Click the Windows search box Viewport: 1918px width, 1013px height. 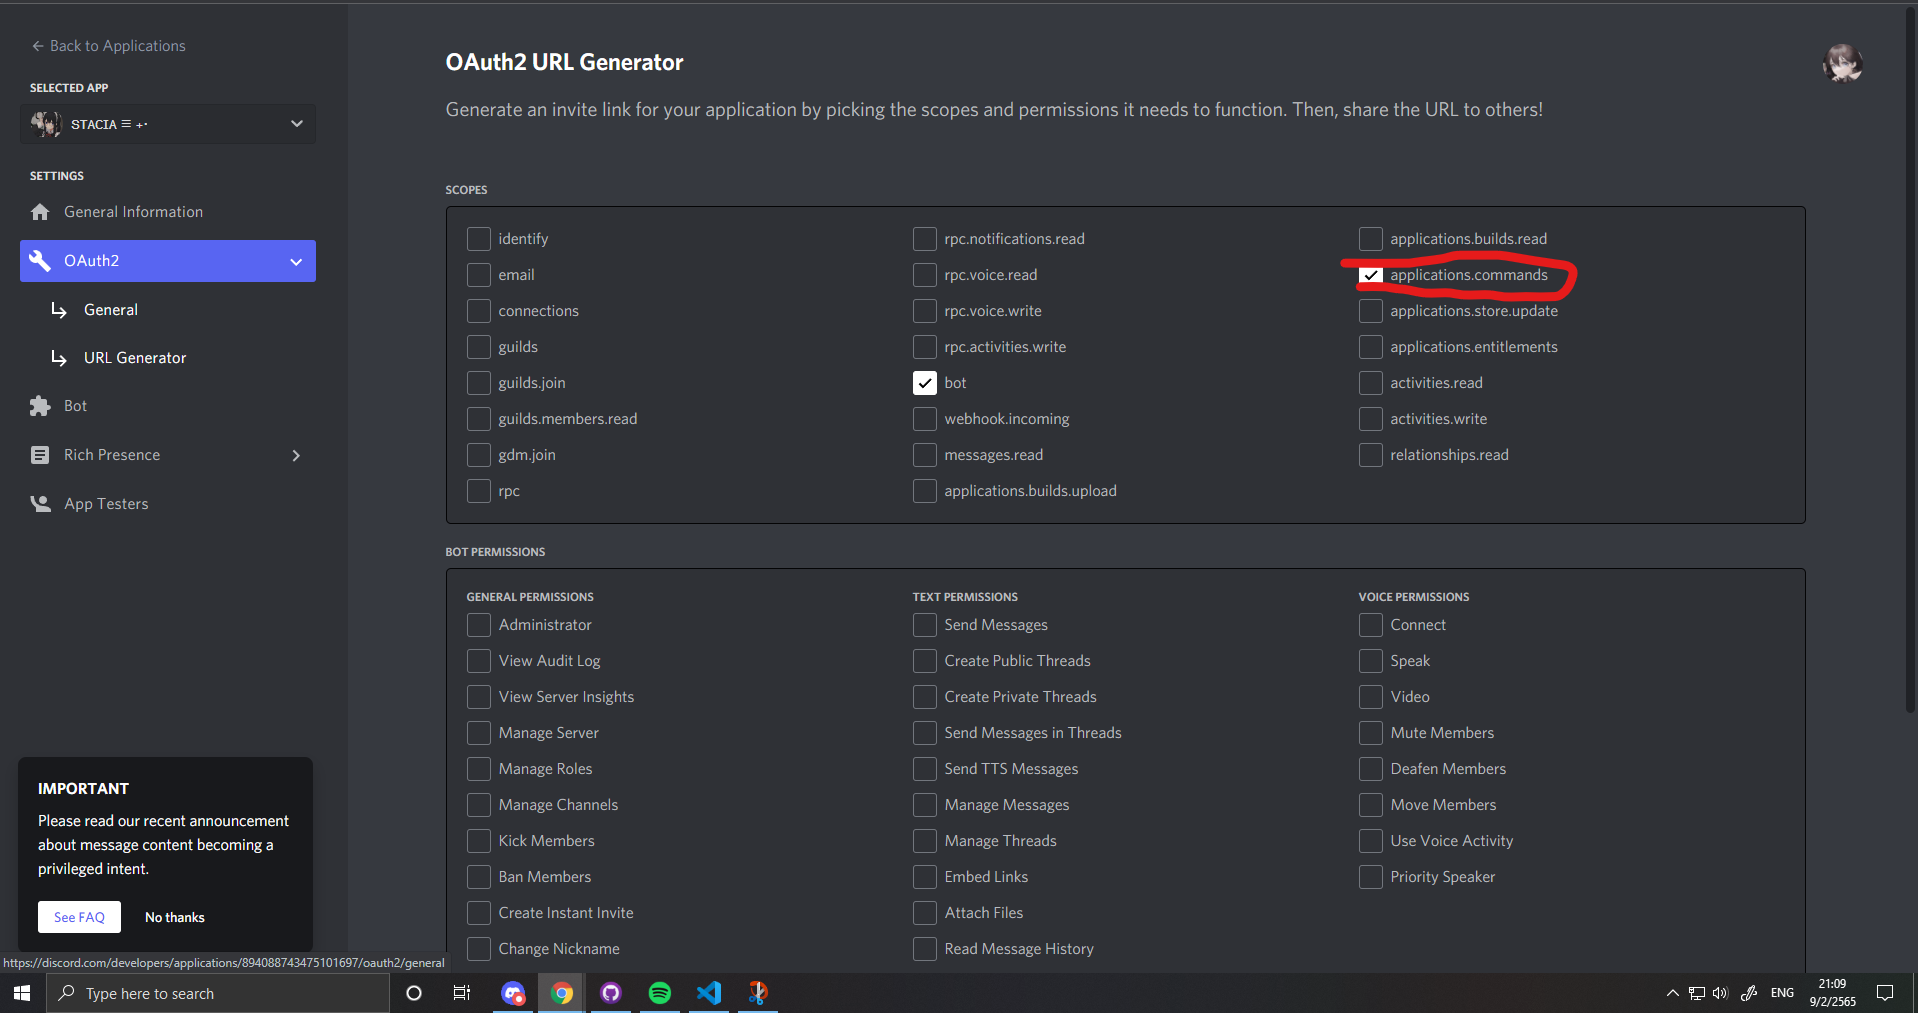tap(218, 993)
